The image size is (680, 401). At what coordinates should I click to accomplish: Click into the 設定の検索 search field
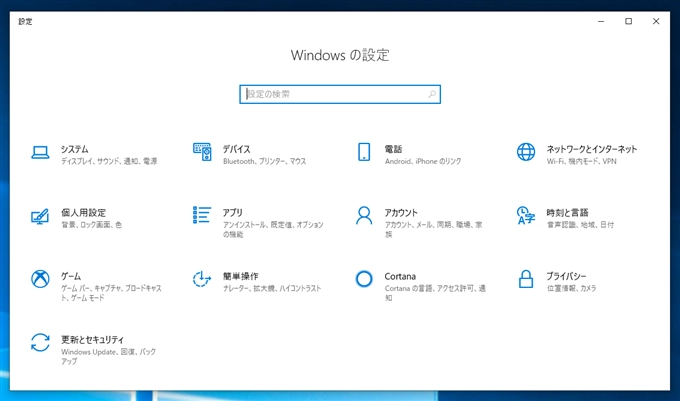340,94
